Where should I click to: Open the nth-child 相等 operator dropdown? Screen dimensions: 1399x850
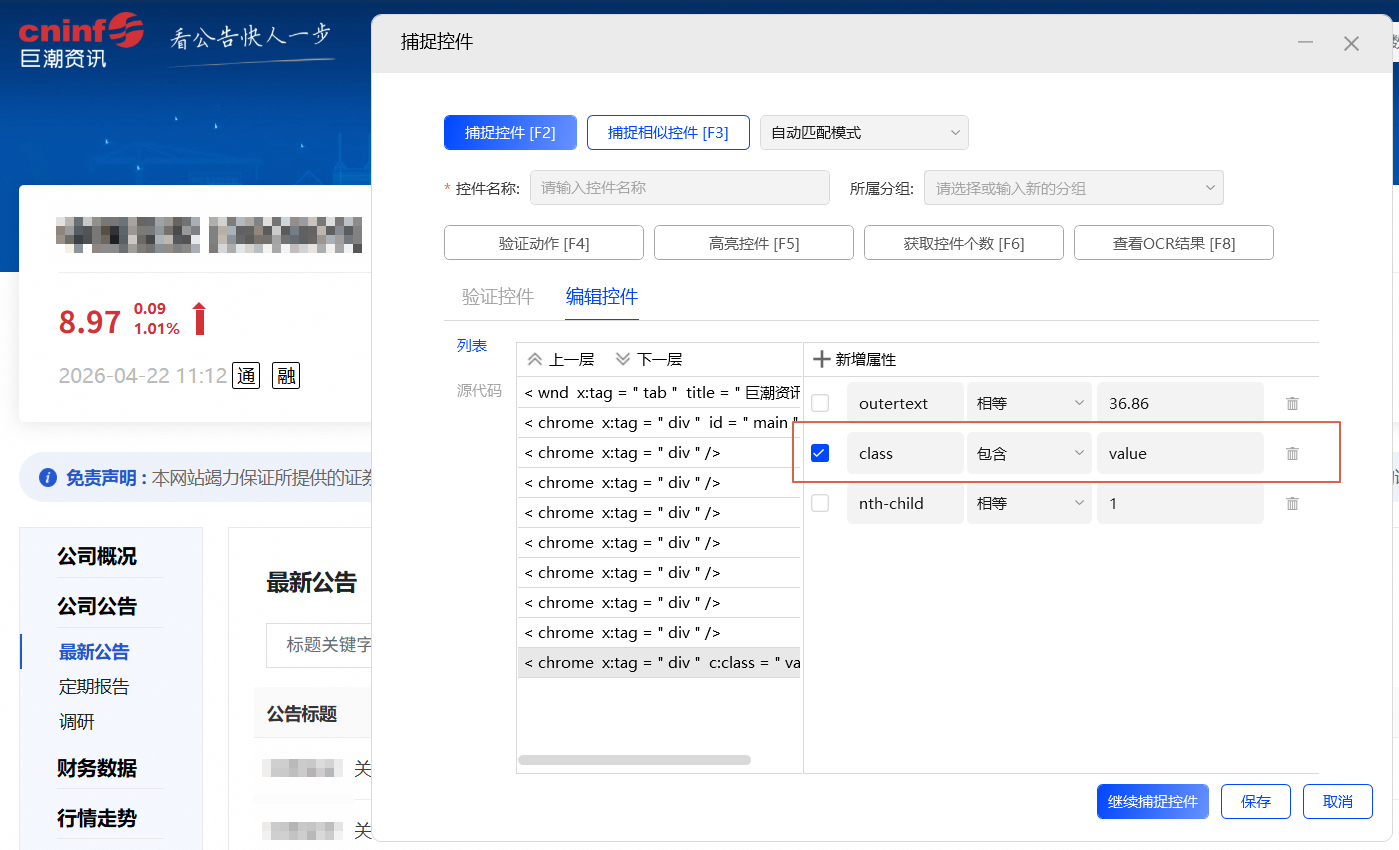click(1030, 504)
